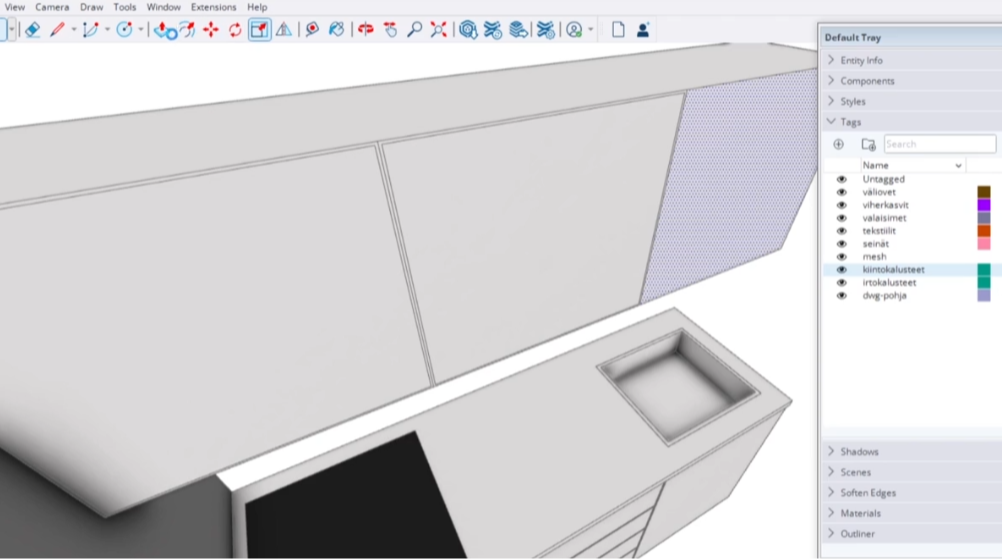Select the dwg-pohja tag name
Screen dimensions: 1002x559
click(x=884, y=296)
